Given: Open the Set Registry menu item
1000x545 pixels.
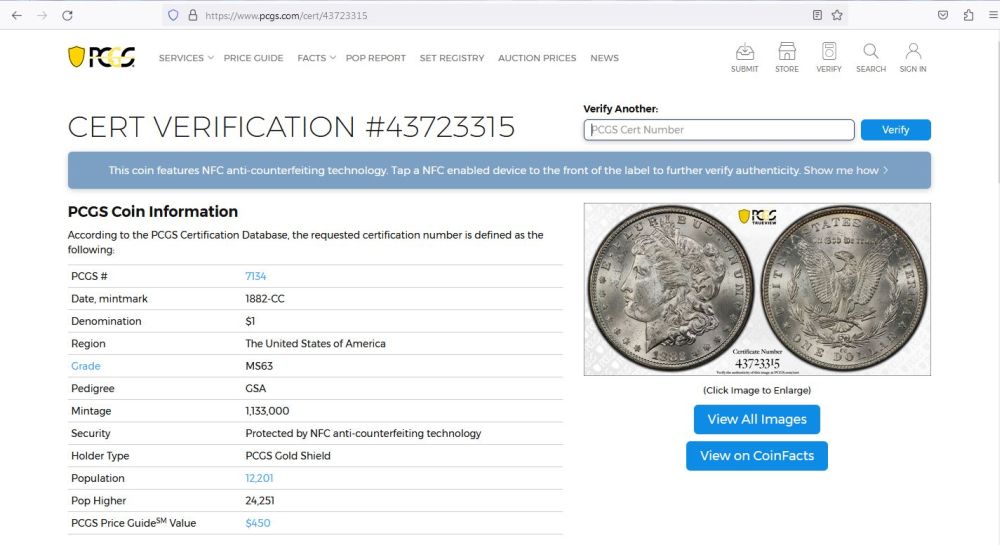Looking at the screenshot, I should (x=452, y=58).
